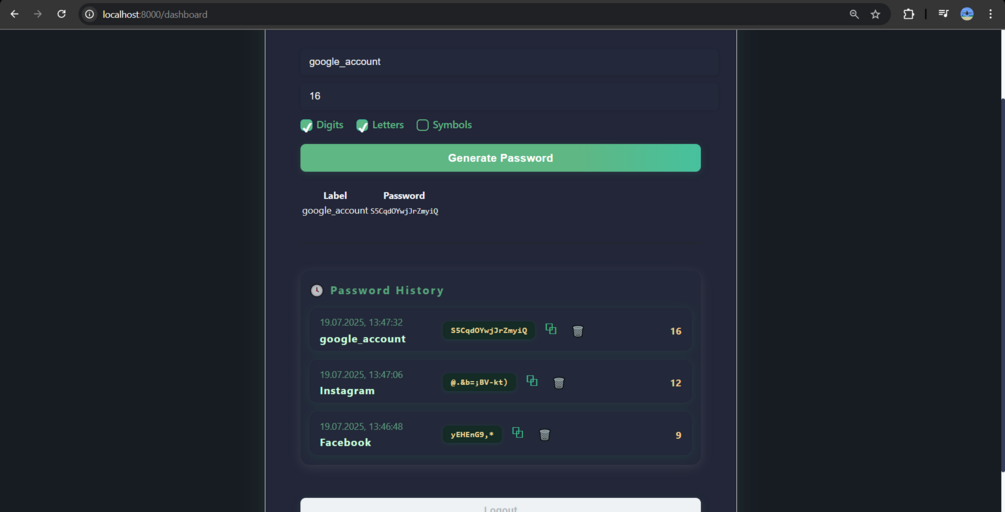The height and width of the screenshot is (512, 1005).
Task: Click the Label column header
Action: tap(335, 196)
